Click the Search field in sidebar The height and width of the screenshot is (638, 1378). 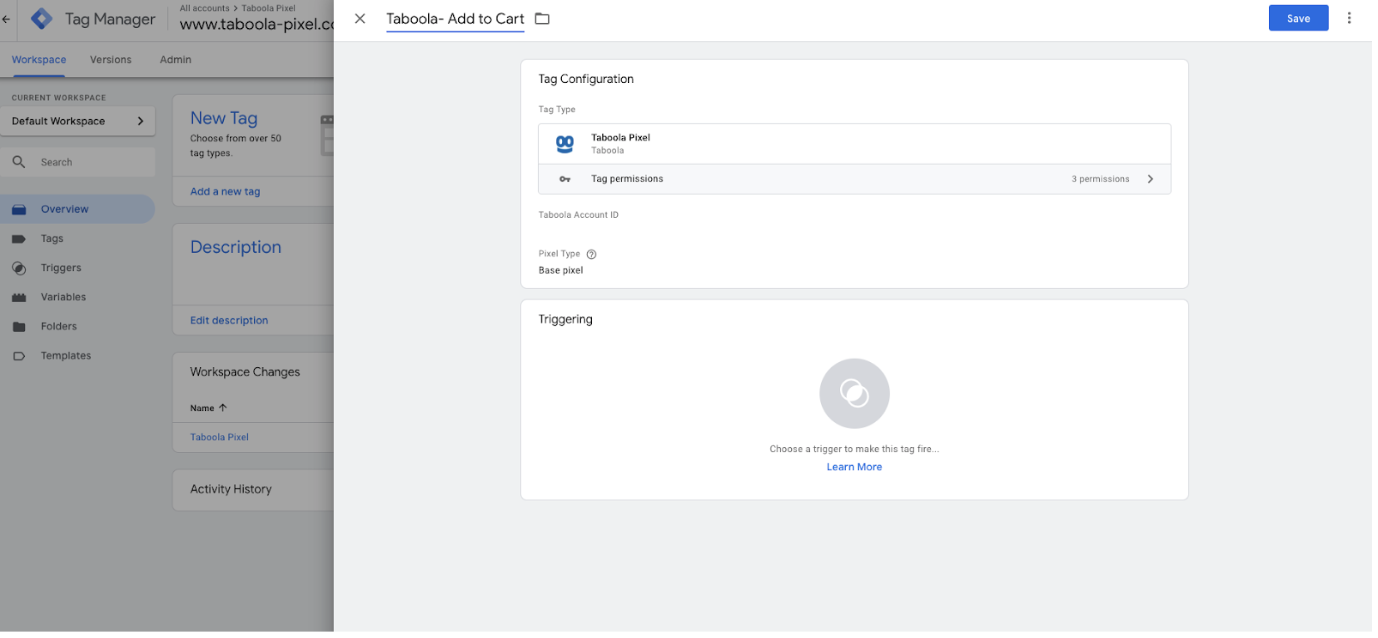tap(78, 162)
